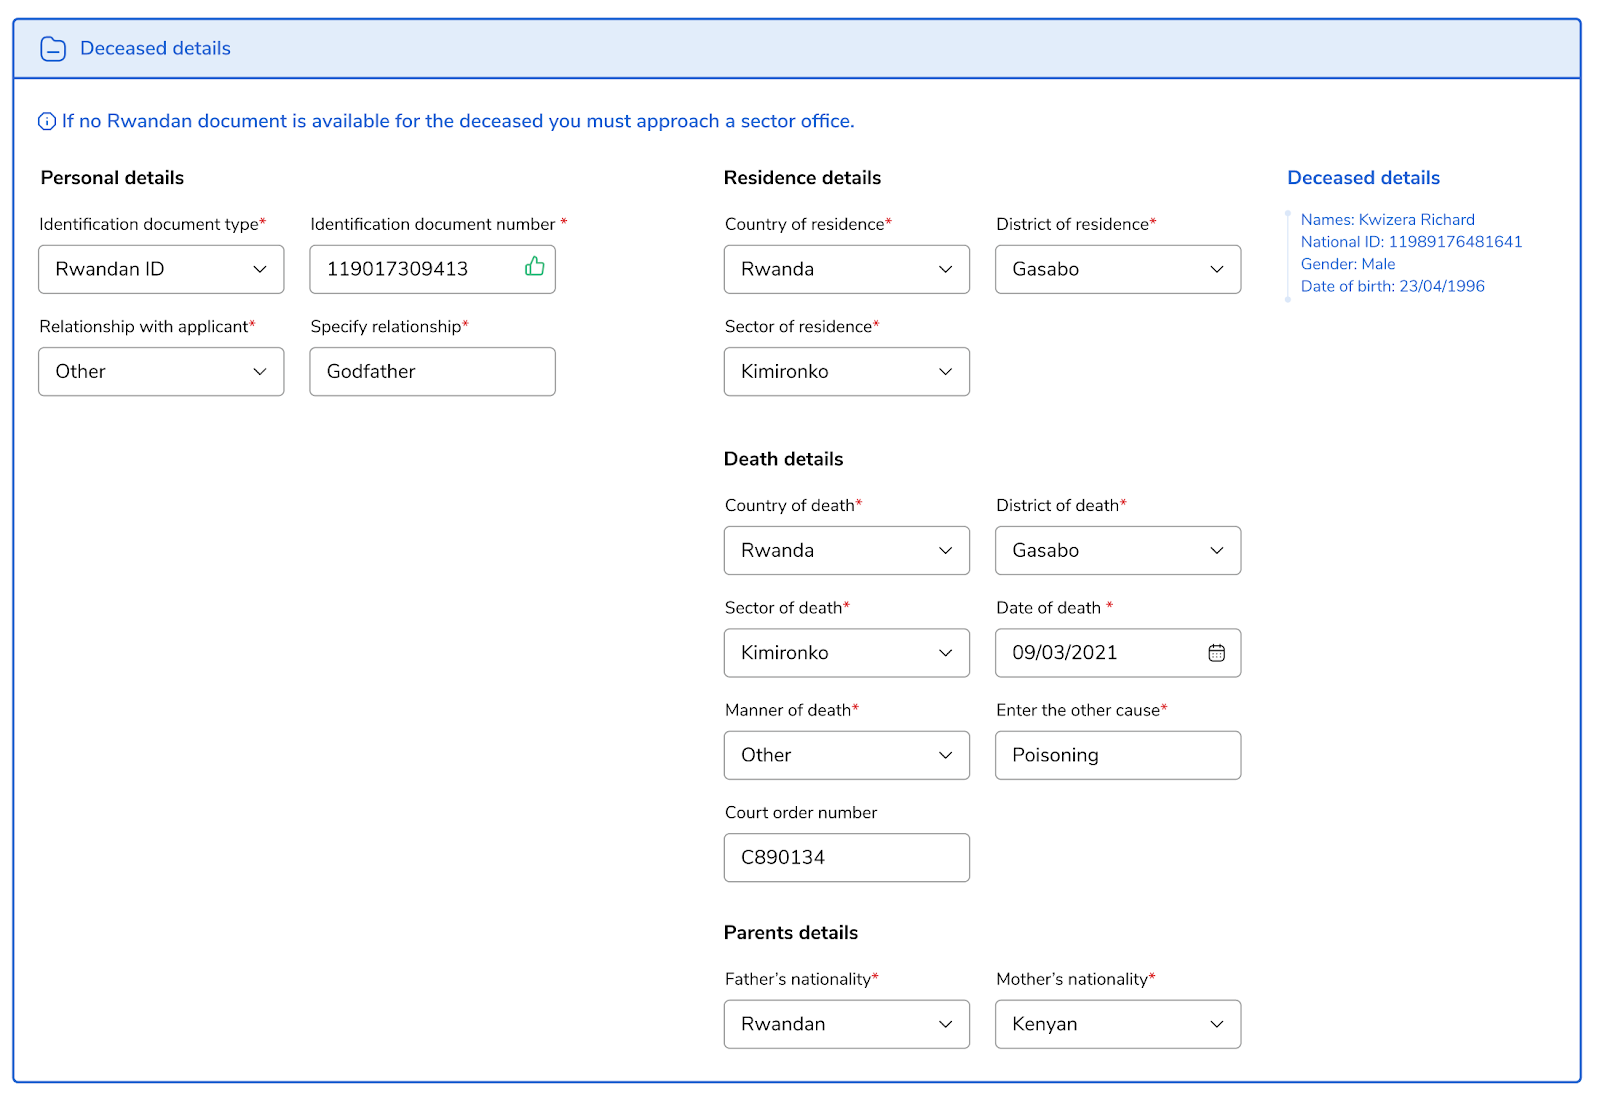Click Identification document number field
Screen dimensions: 1600x1098
(432, 269)
